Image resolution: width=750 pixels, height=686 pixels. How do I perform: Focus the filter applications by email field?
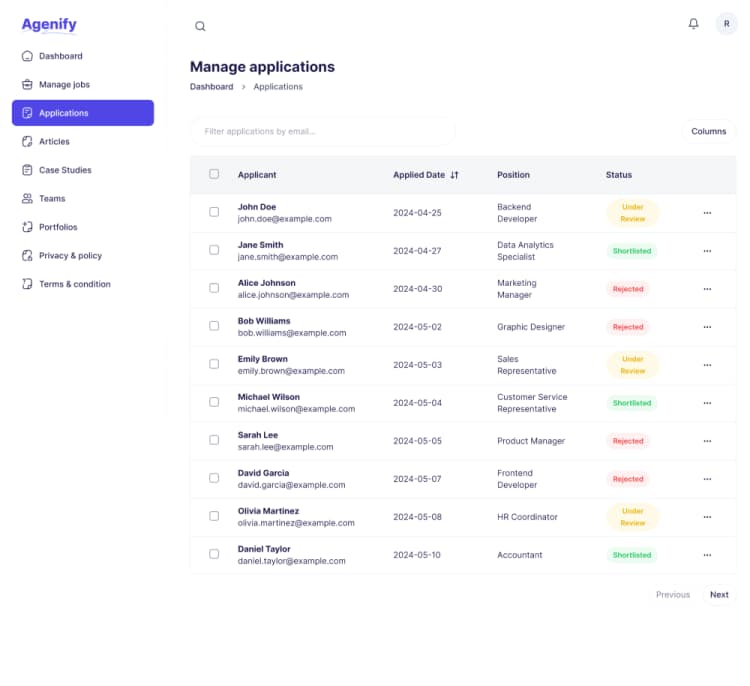(323, 132)
